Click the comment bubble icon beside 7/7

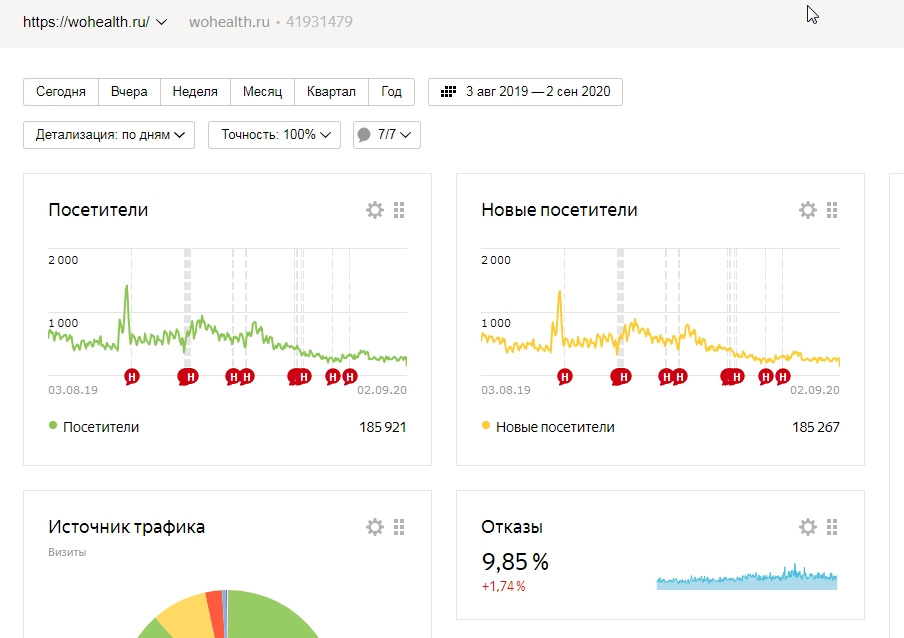[x=364, y=135]
